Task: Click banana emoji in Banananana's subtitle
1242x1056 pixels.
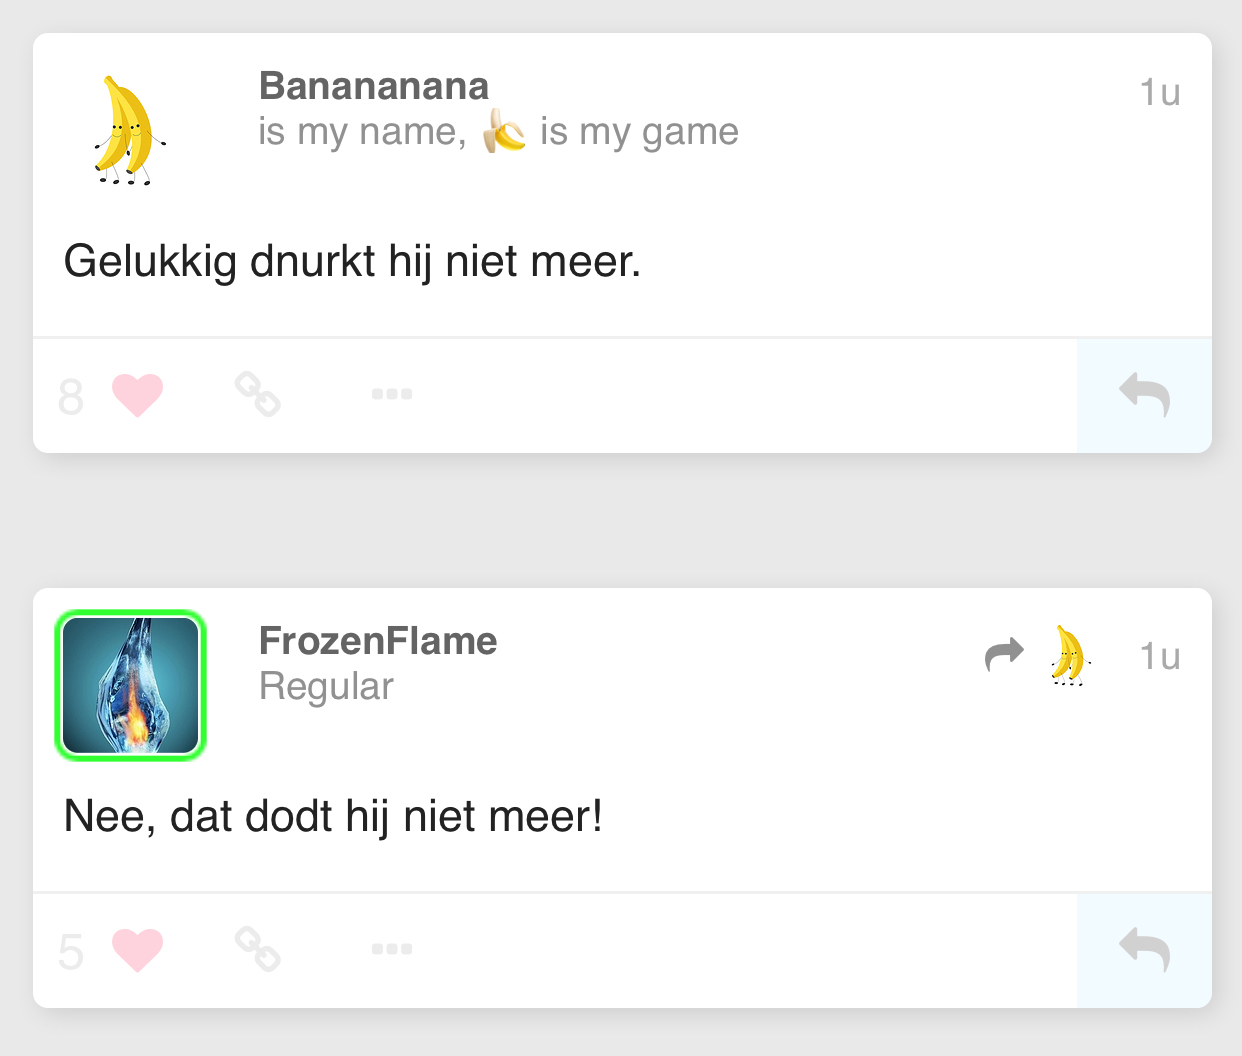Action: [504, 131]
